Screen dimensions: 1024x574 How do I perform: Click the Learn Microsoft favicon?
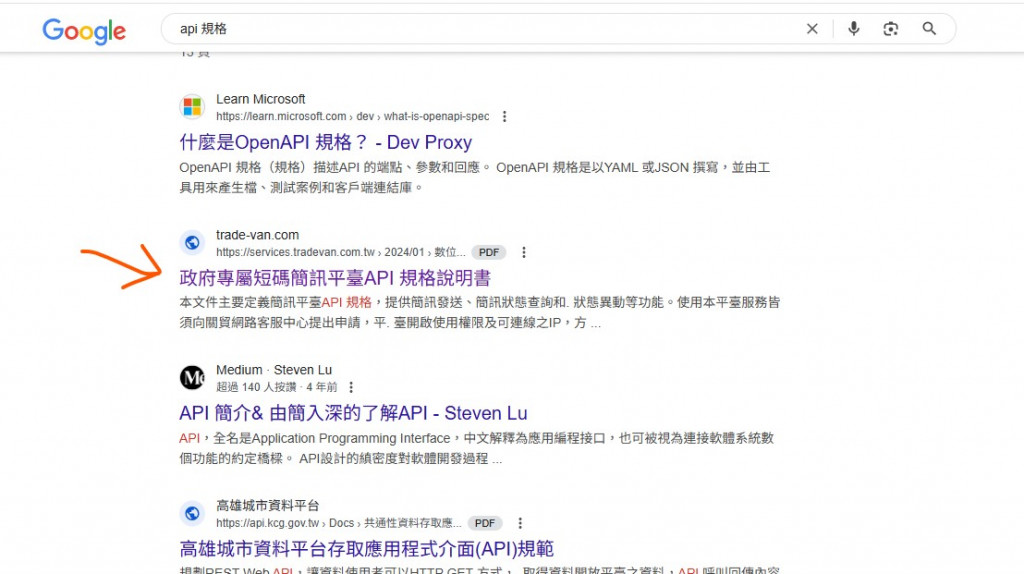(192, 106)
